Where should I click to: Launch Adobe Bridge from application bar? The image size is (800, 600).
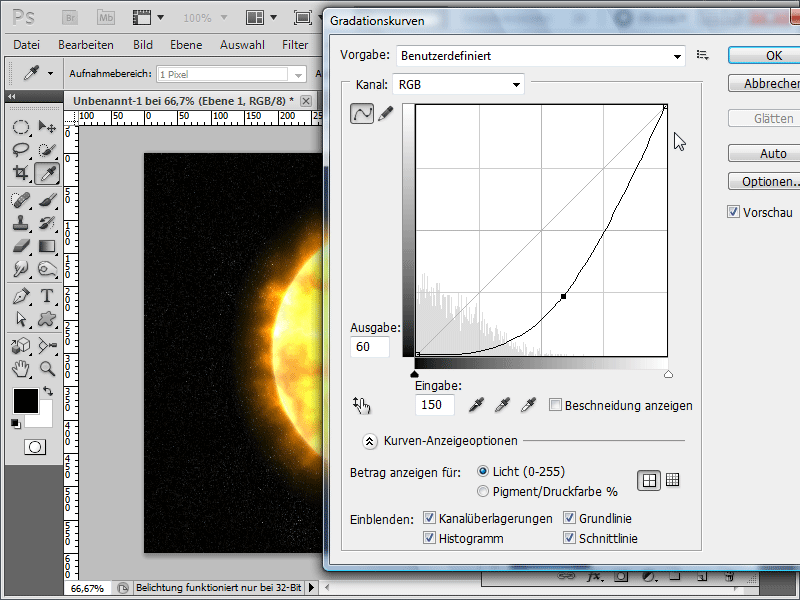point(70,18)
